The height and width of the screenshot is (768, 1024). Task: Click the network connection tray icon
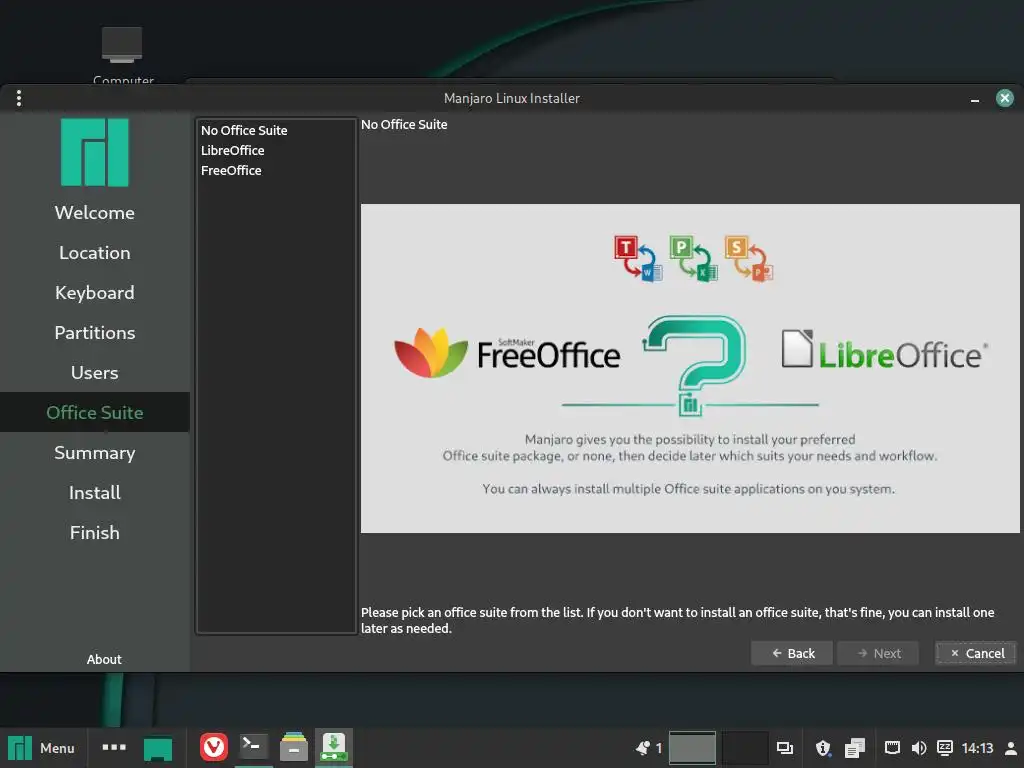tap(892, 748)
